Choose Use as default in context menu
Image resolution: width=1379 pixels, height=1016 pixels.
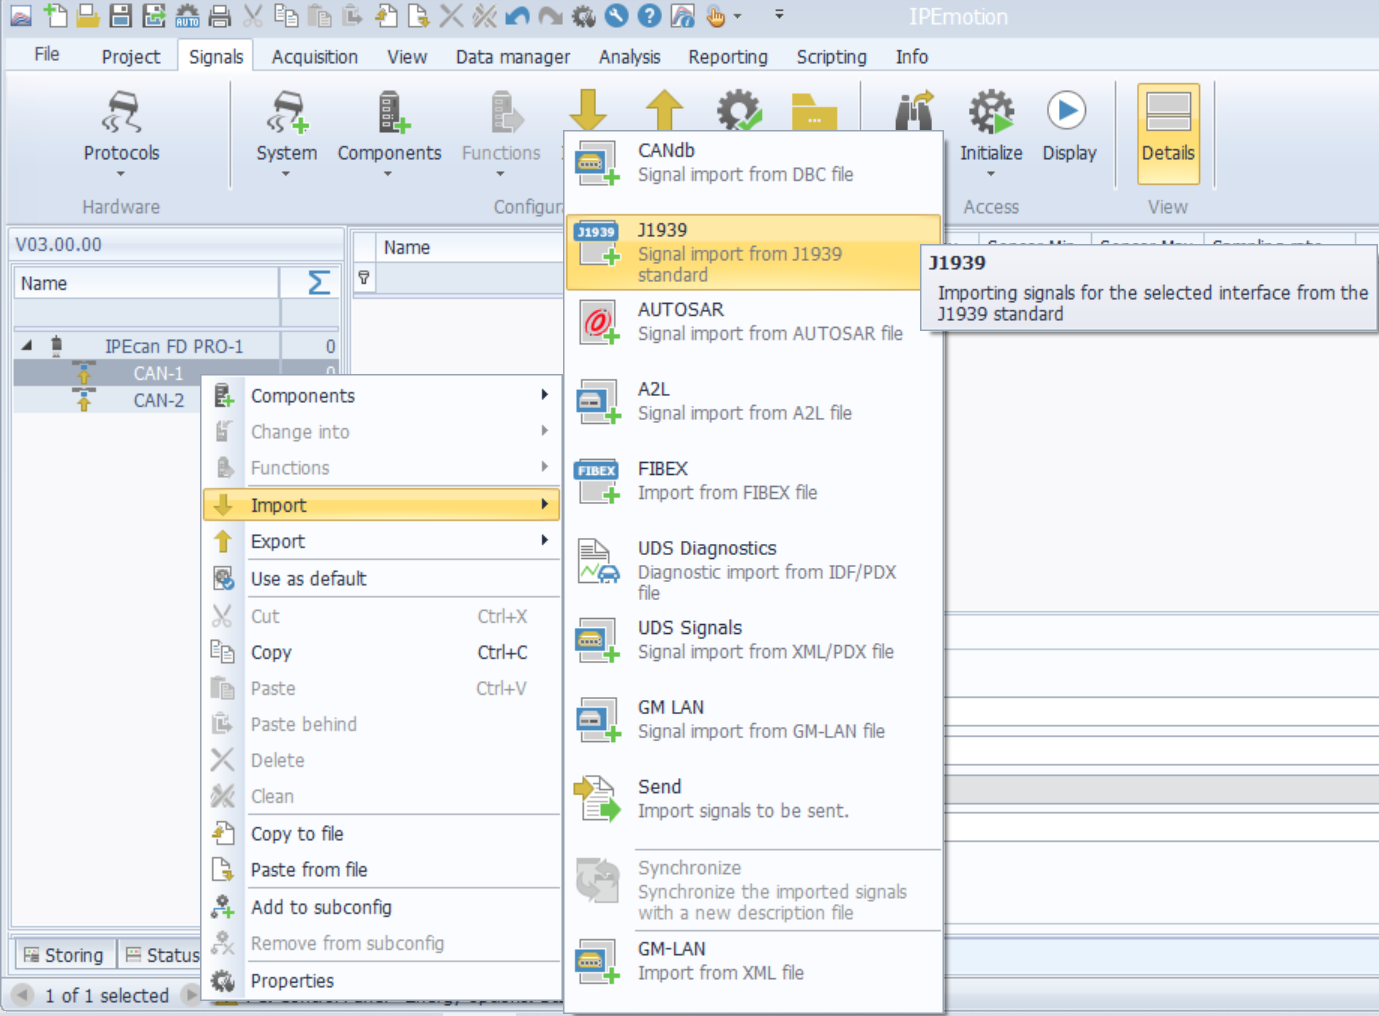[381, 579]
